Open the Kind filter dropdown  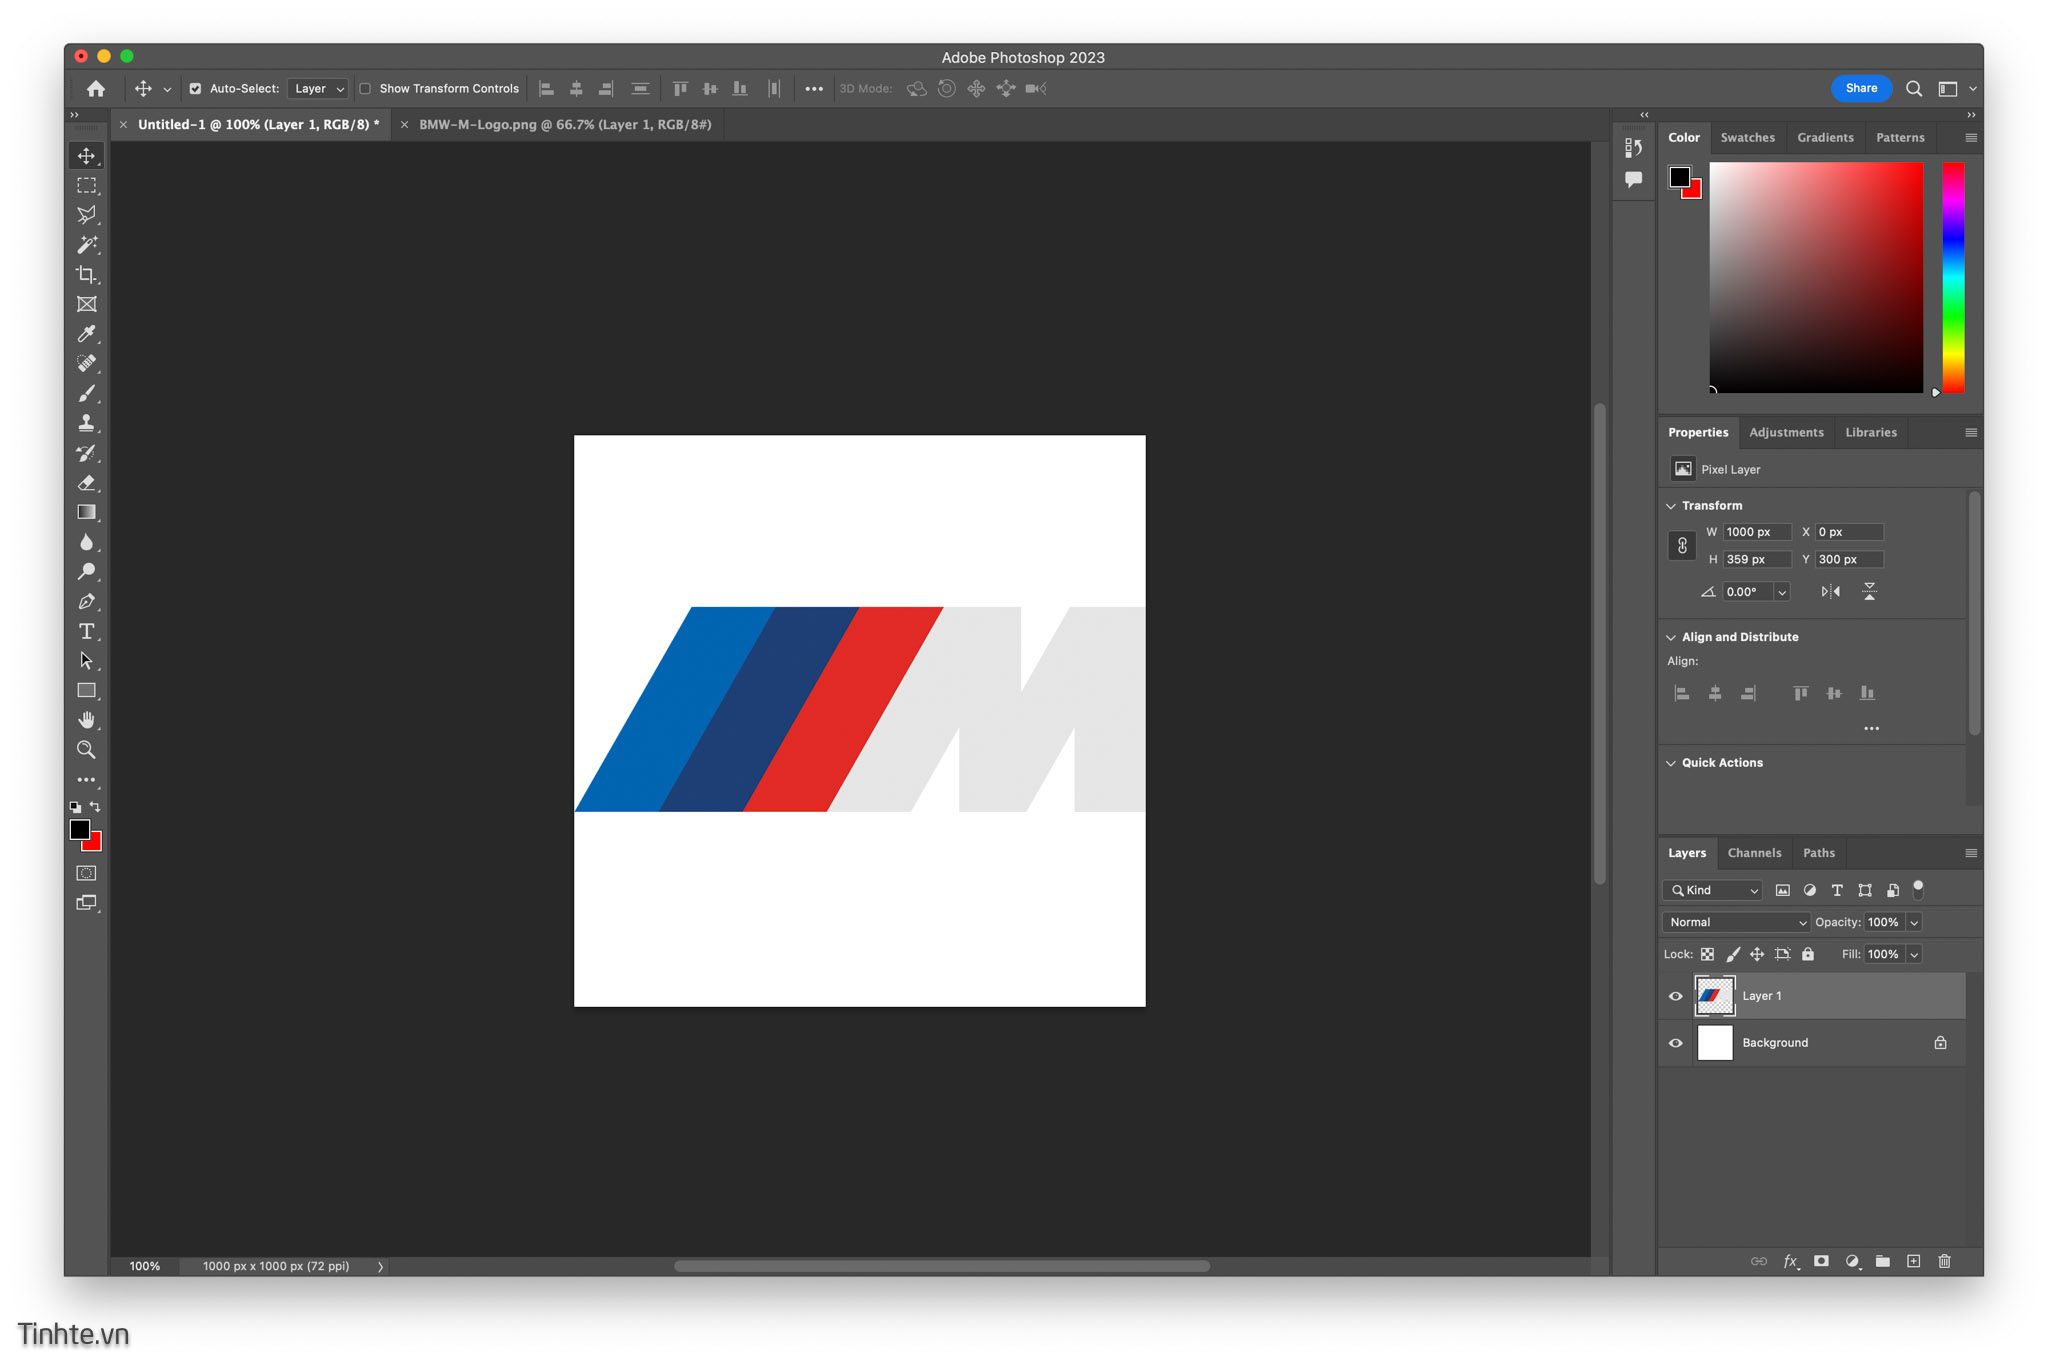click(1713, 890)
